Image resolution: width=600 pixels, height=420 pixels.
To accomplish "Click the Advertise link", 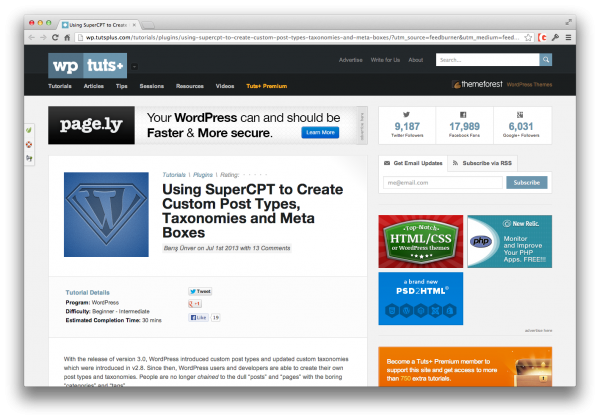I will (x=351, y=60).
